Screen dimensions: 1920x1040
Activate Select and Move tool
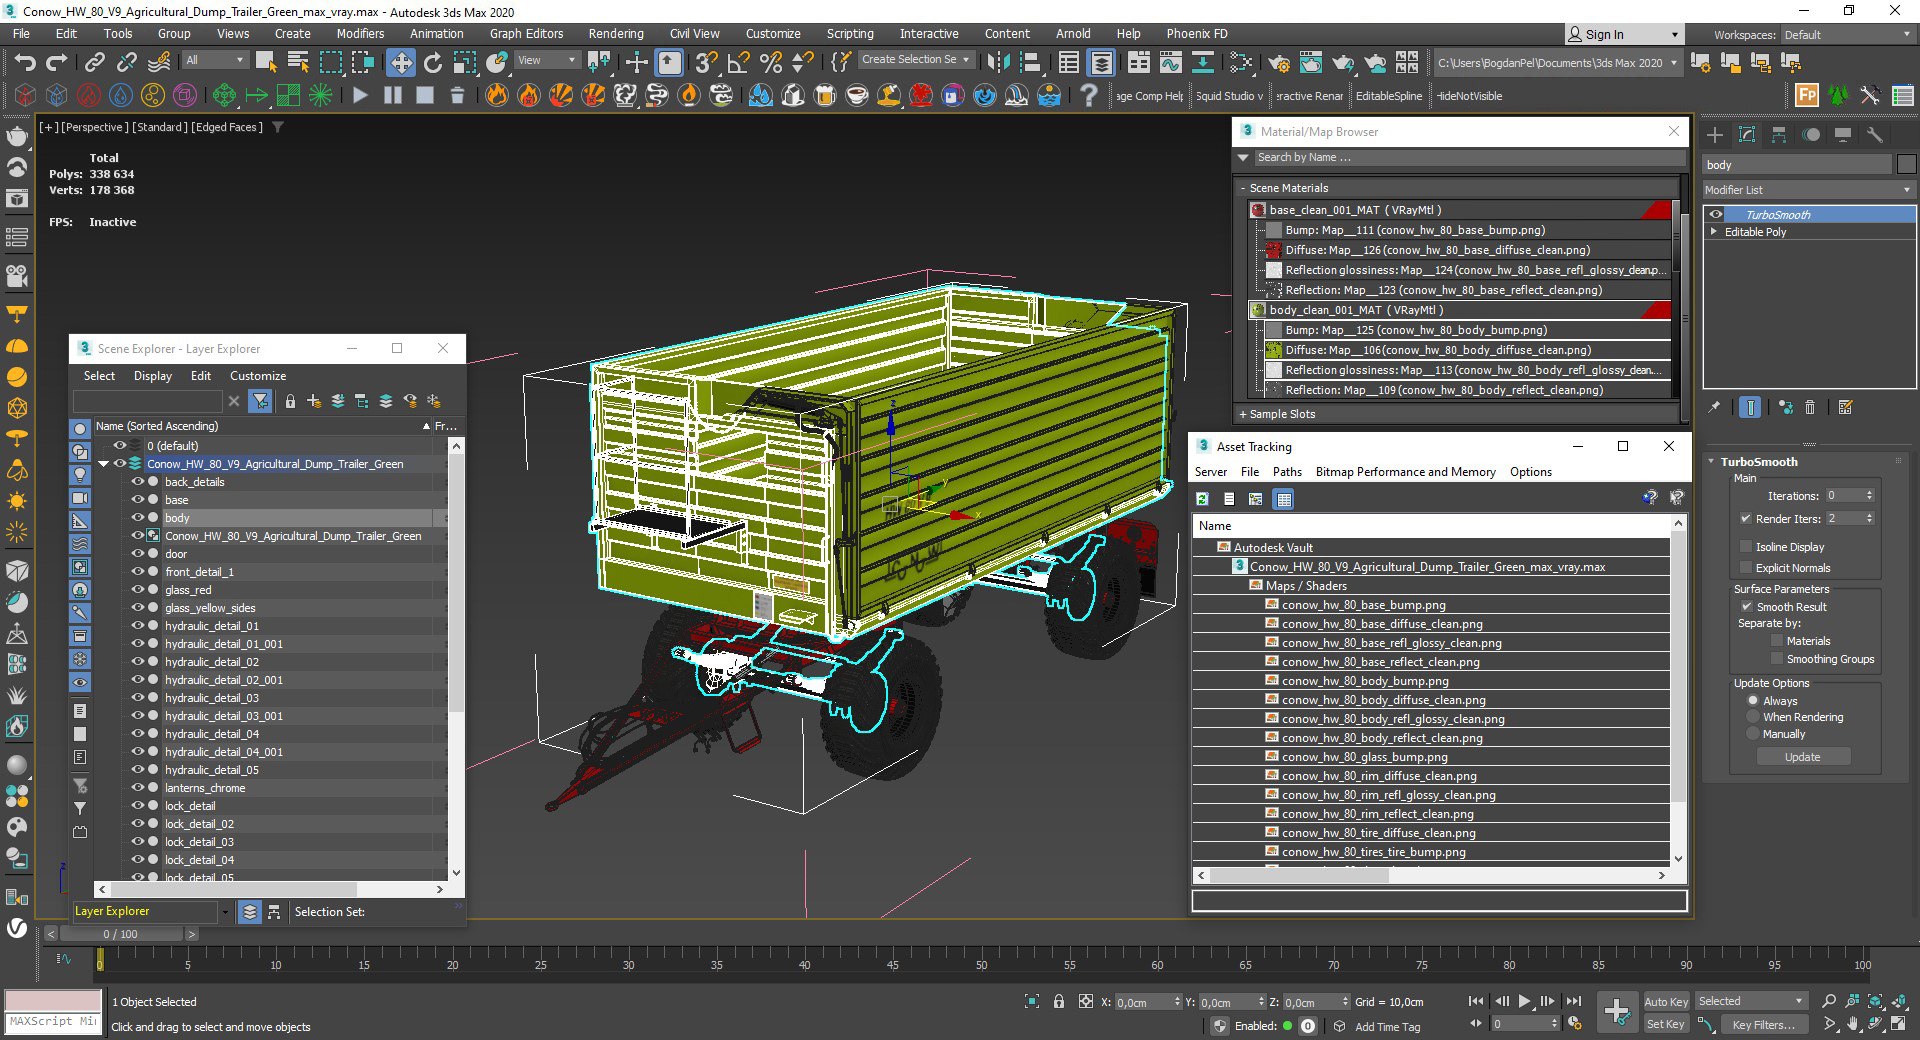(x=400, y=62)
